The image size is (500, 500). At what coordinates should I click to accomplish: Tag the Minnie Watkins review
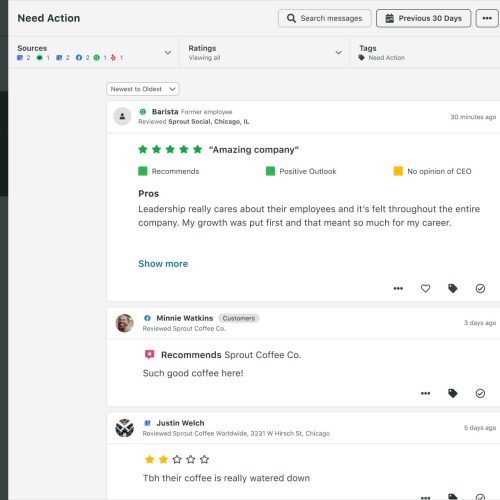453,393
